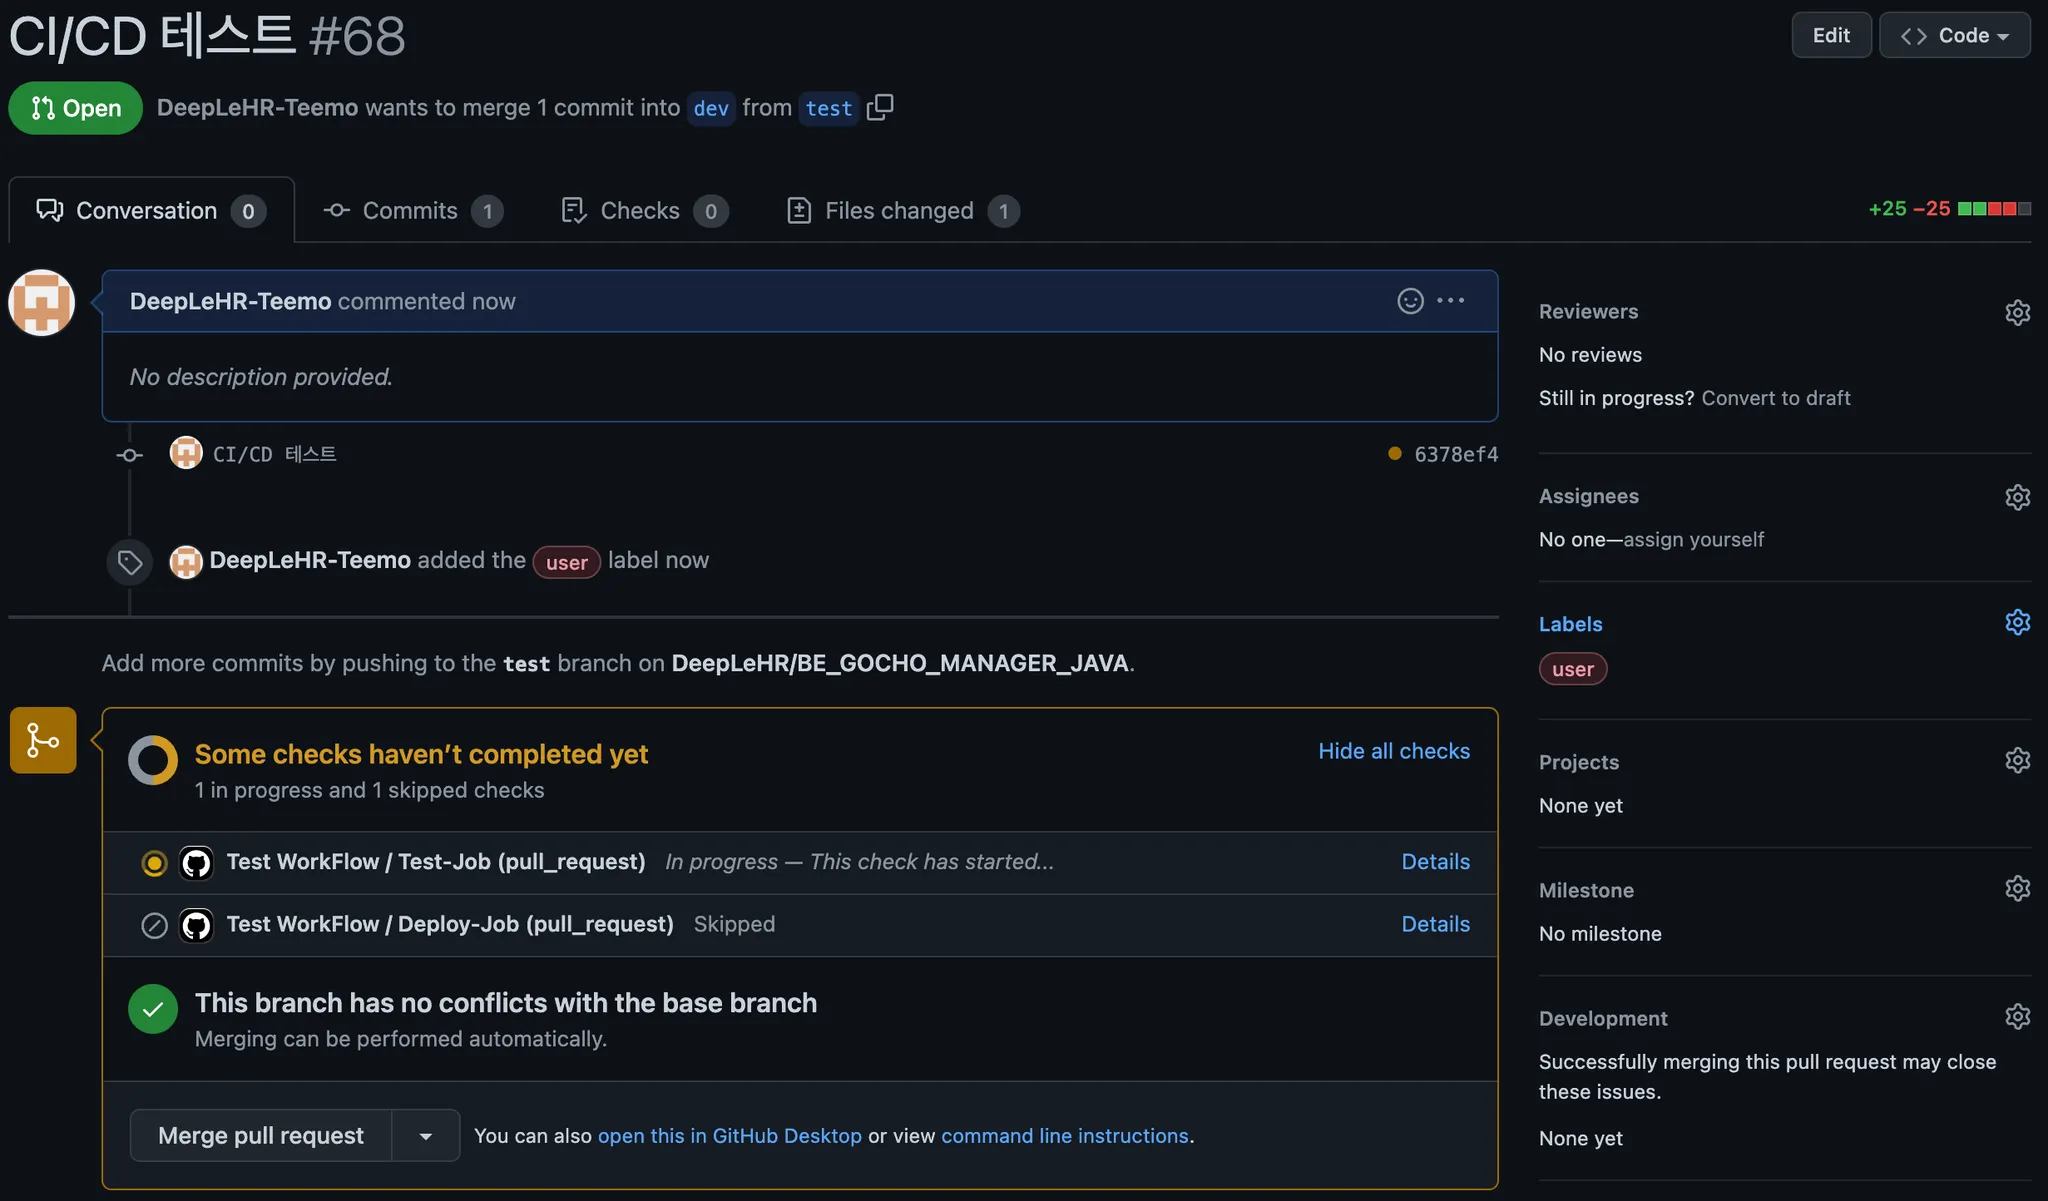Viewport: 2048px width, 1201px height.
Task: Click the Merge pull request button
Action: click(x=261, y=1136)
